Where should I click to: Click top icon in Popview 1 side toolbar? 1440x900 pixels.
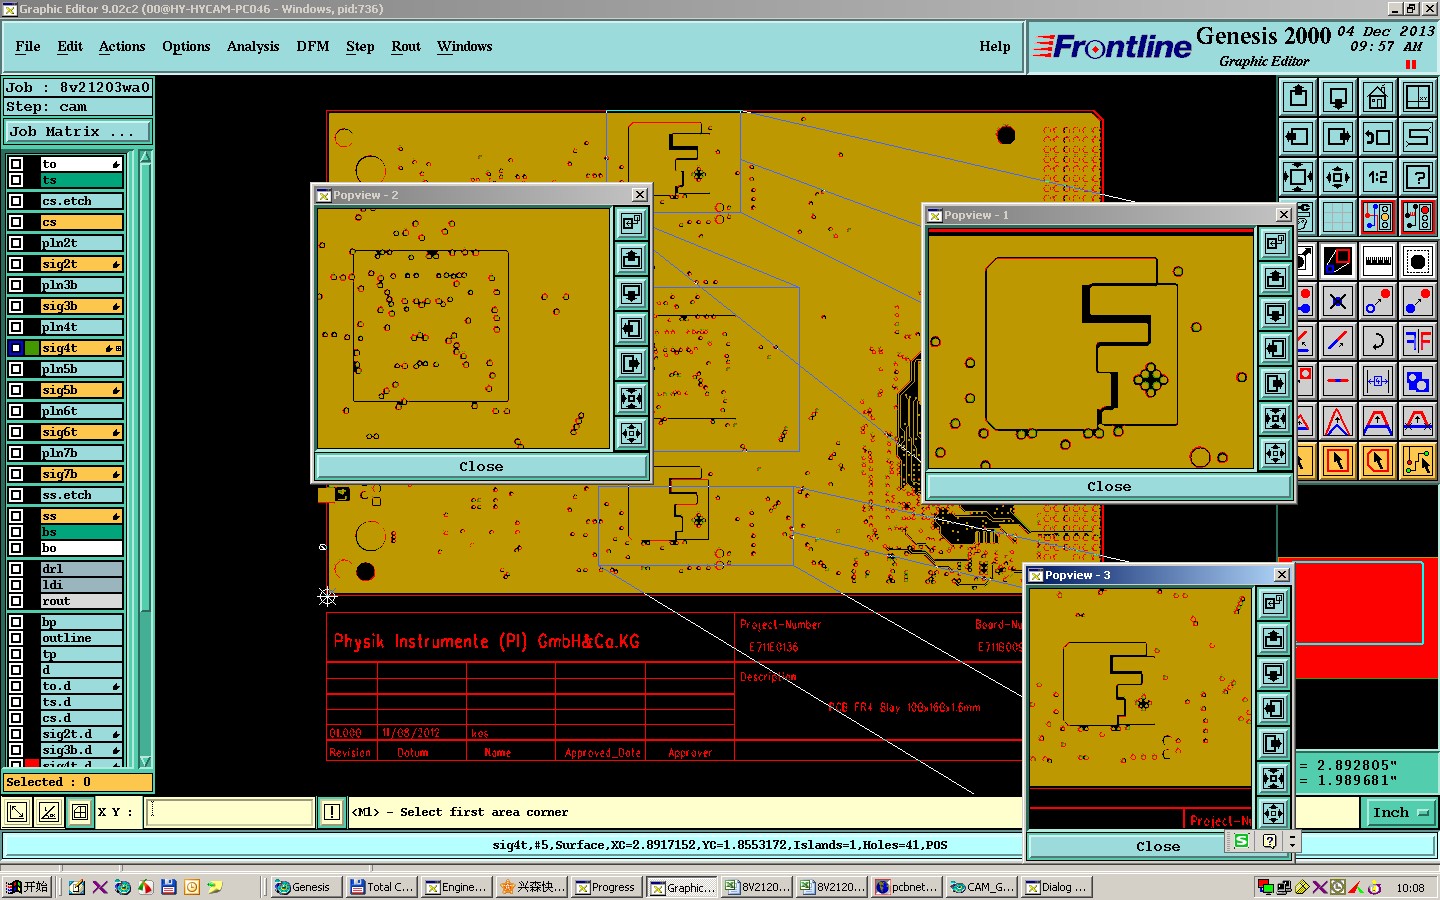click(x=1274, y=242)
